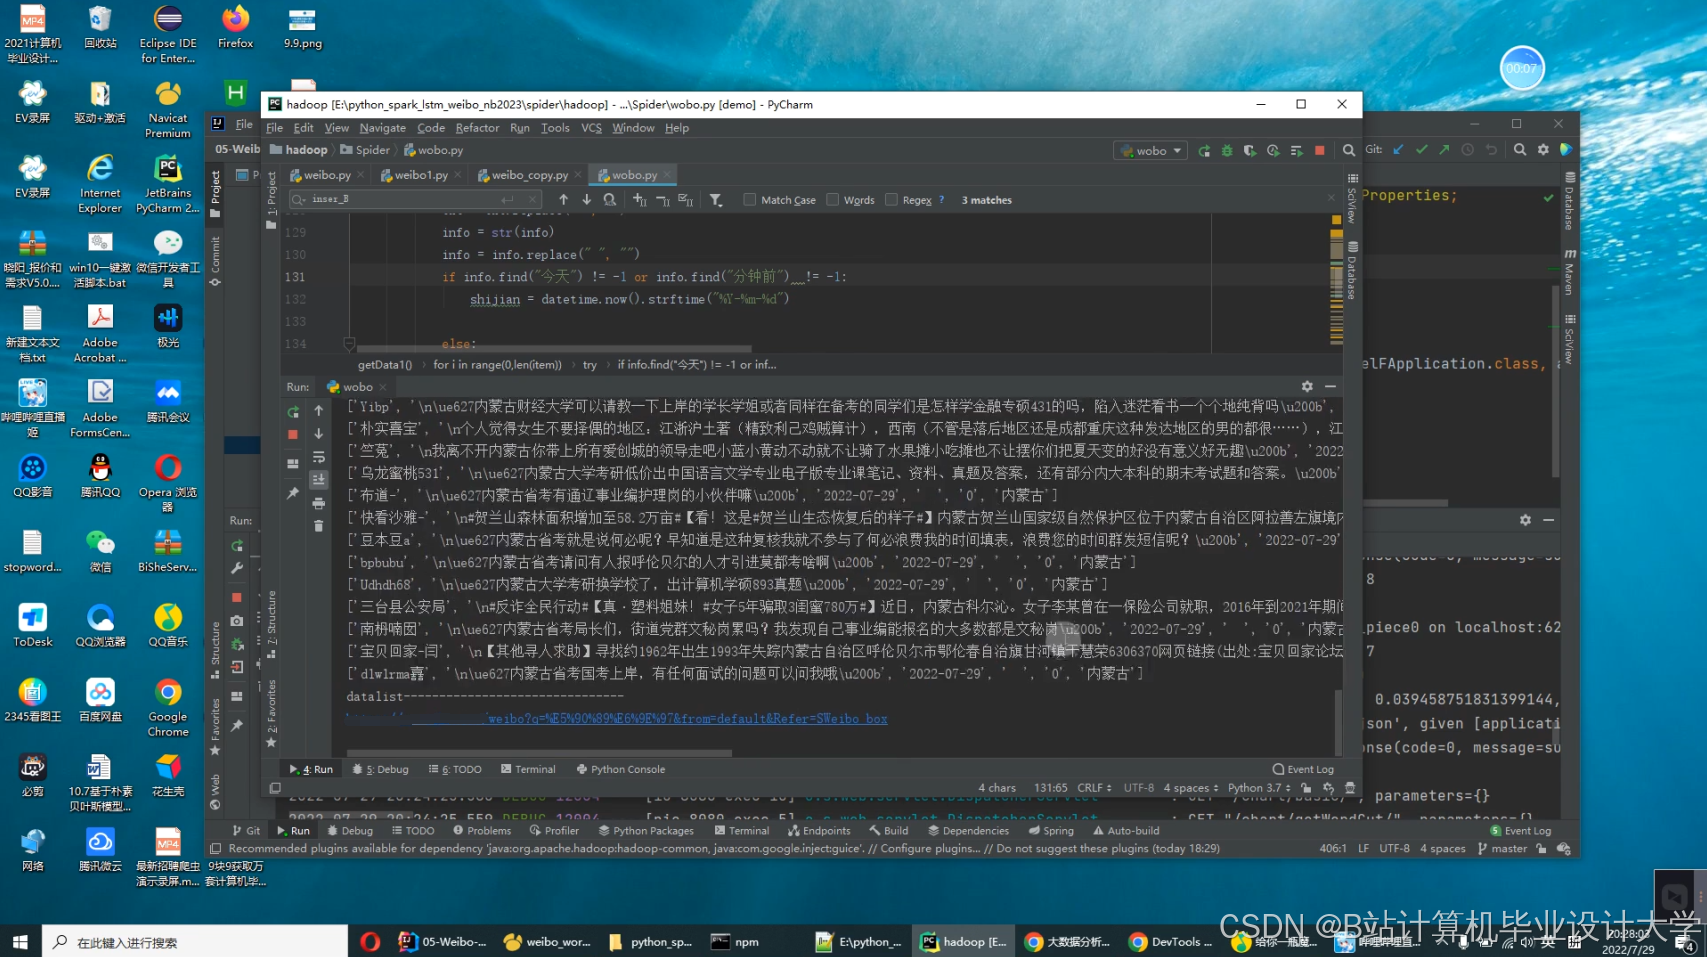The height and width of the screenshot is (957, 1707).
Task: Click blue recording timer circle on desktop
Action: (x=1522, y=68)
